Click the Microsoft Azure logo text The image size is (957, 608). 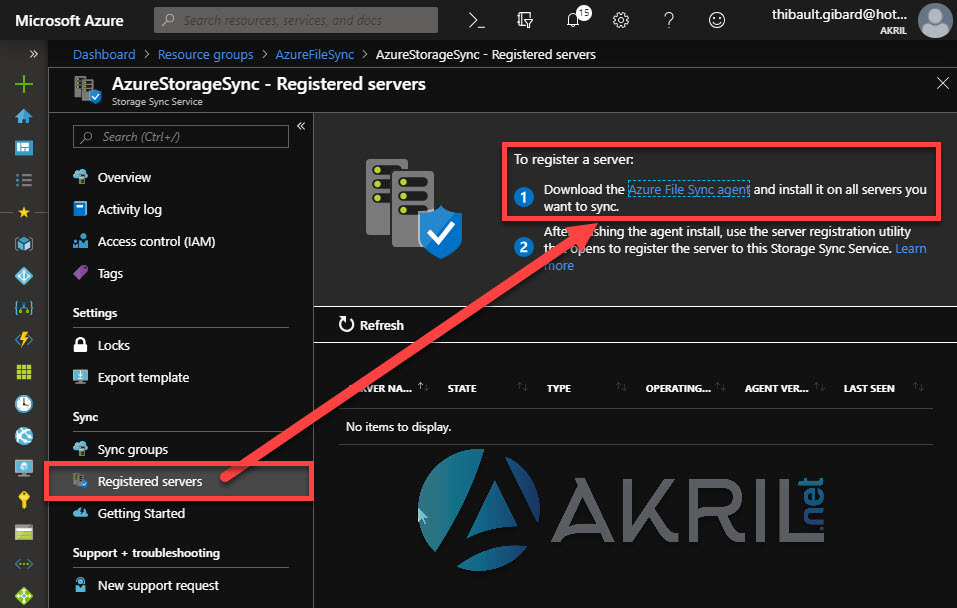[69, 21]
